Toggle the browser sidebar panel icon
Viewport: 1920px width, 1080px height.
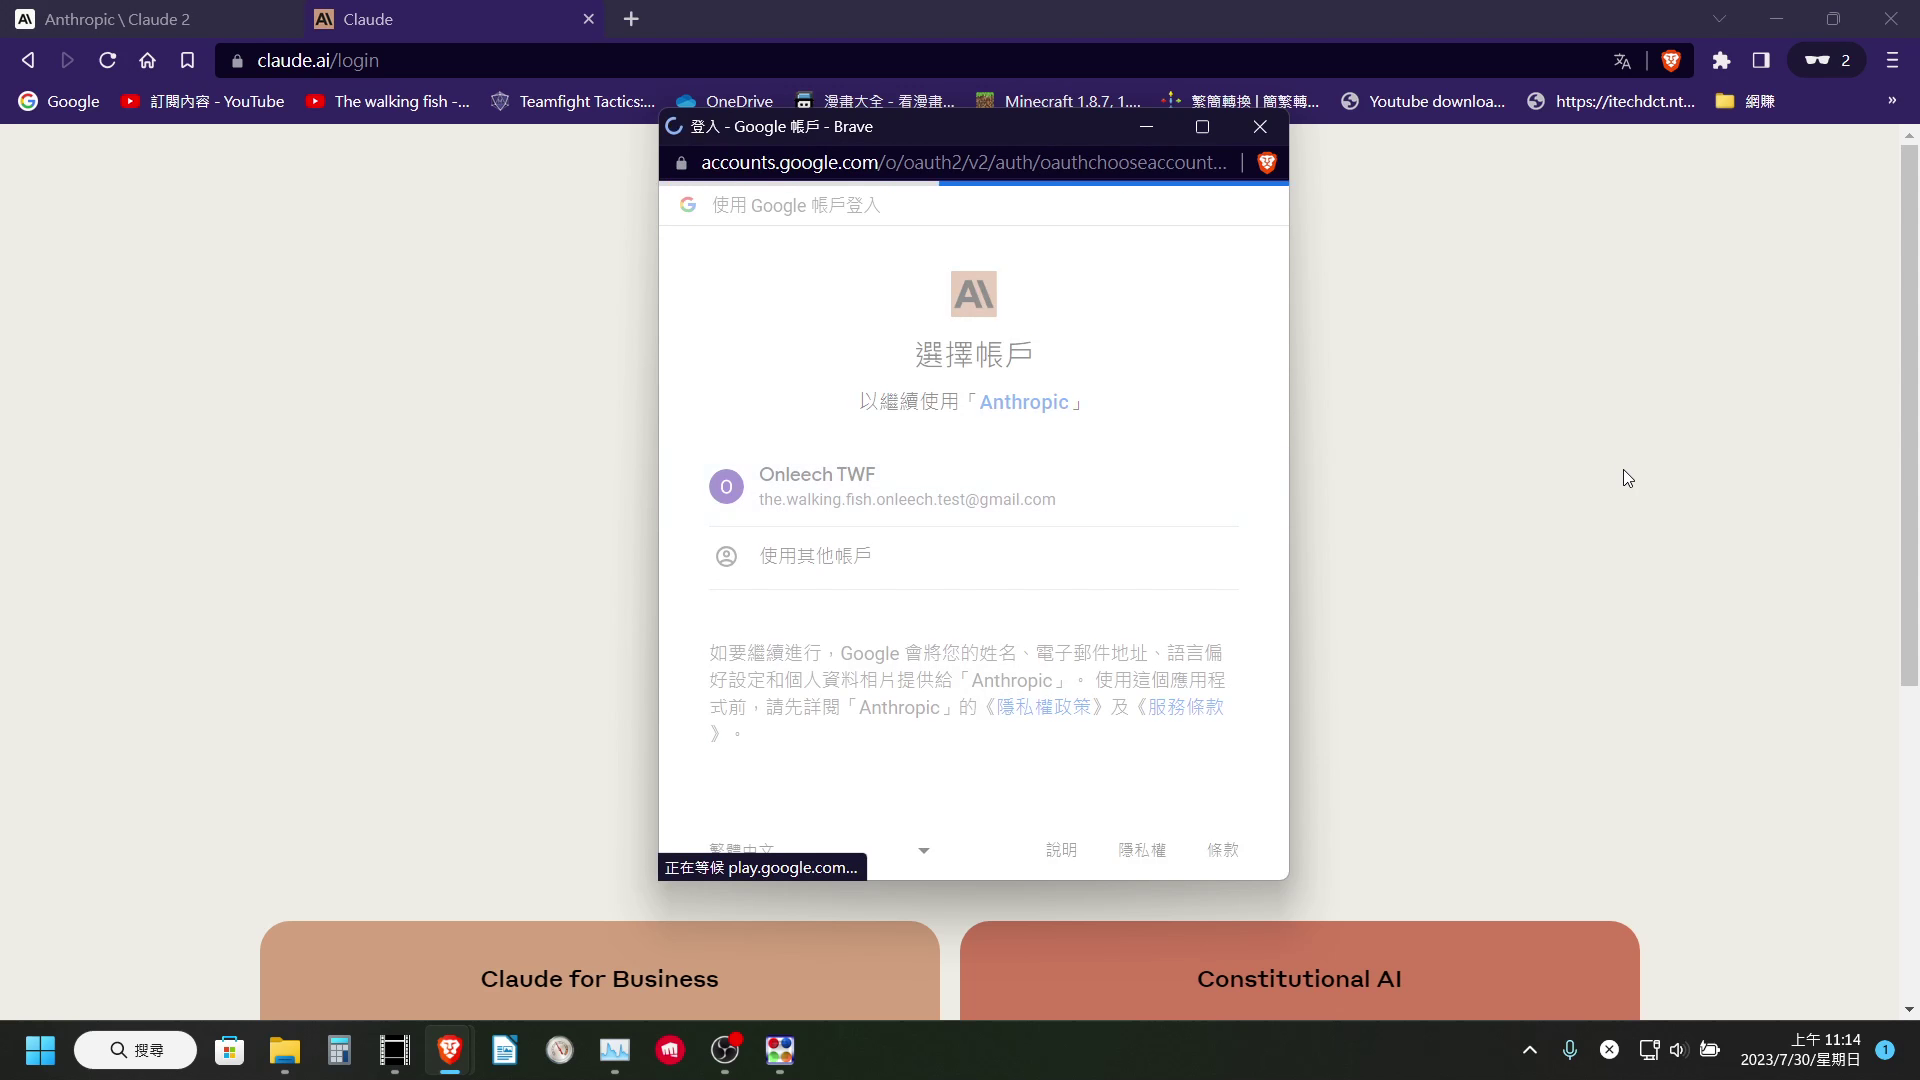point(1761,61)
